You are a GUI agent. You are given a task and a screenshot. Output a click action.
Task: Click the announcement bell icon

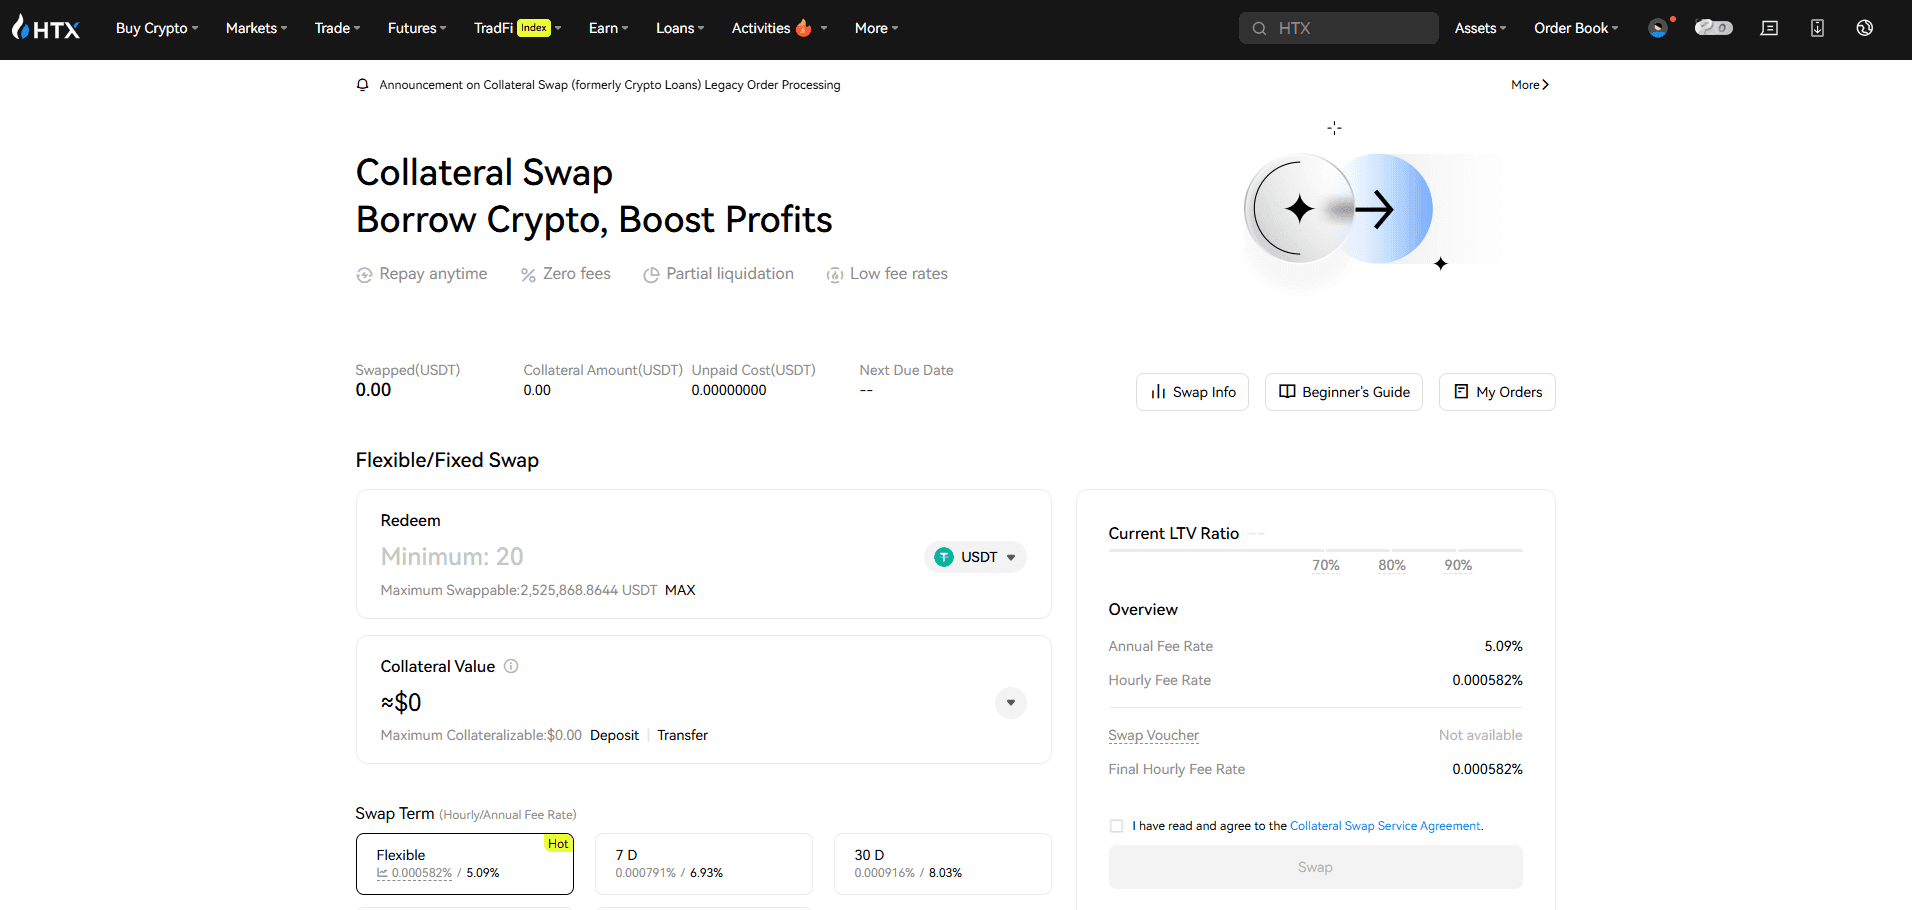363,85
